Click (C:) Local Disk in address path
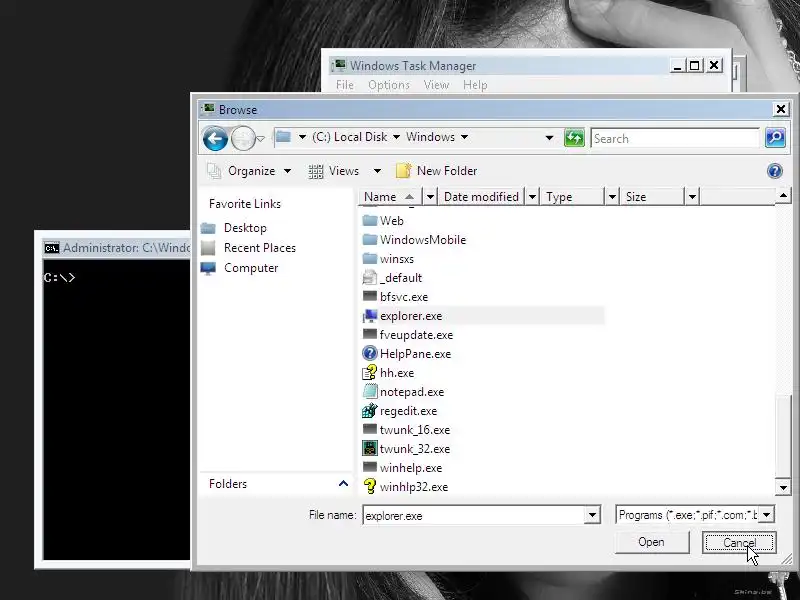Screen dimensions: 800x600 [349, 137]
